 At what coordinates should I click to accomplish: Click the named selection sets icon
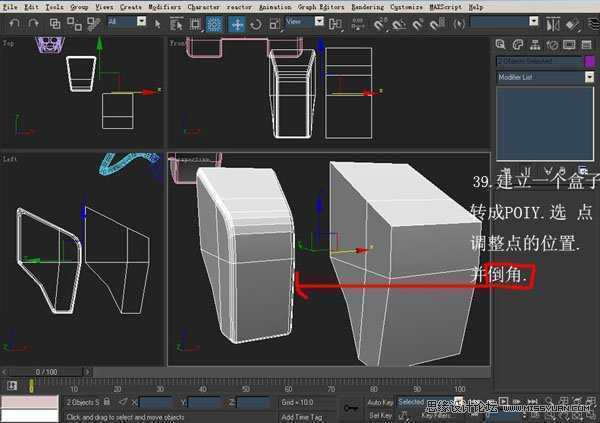pyautogui.click(x=459, y=24)
